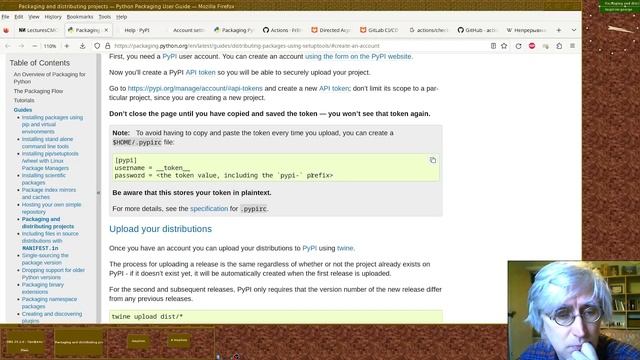Image resolution: width=640 pixels, height=360 pixels.
Task: Click the 'Packaging and distributing' taskbar window button
Action: coord(79,342)
